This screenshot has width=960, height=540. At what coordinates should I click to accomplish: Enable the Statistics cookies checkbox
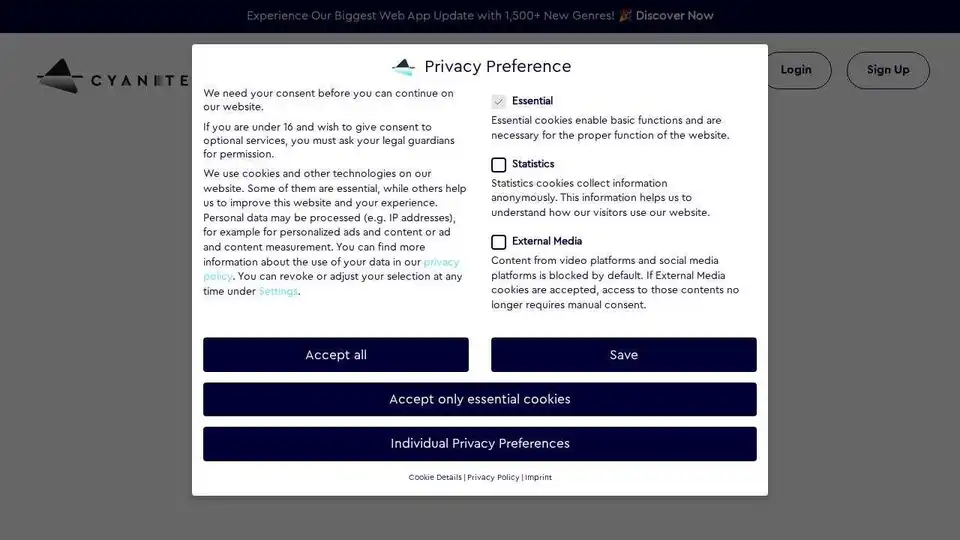click(x=498, y=165)
